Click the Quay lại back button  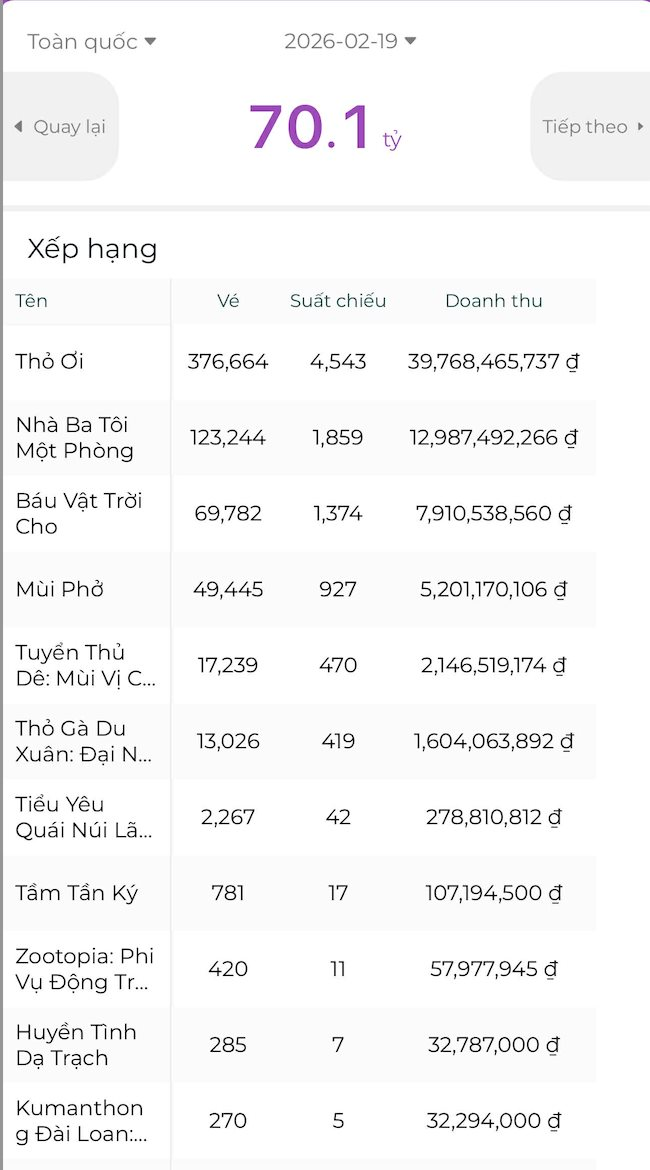(60, 127)
